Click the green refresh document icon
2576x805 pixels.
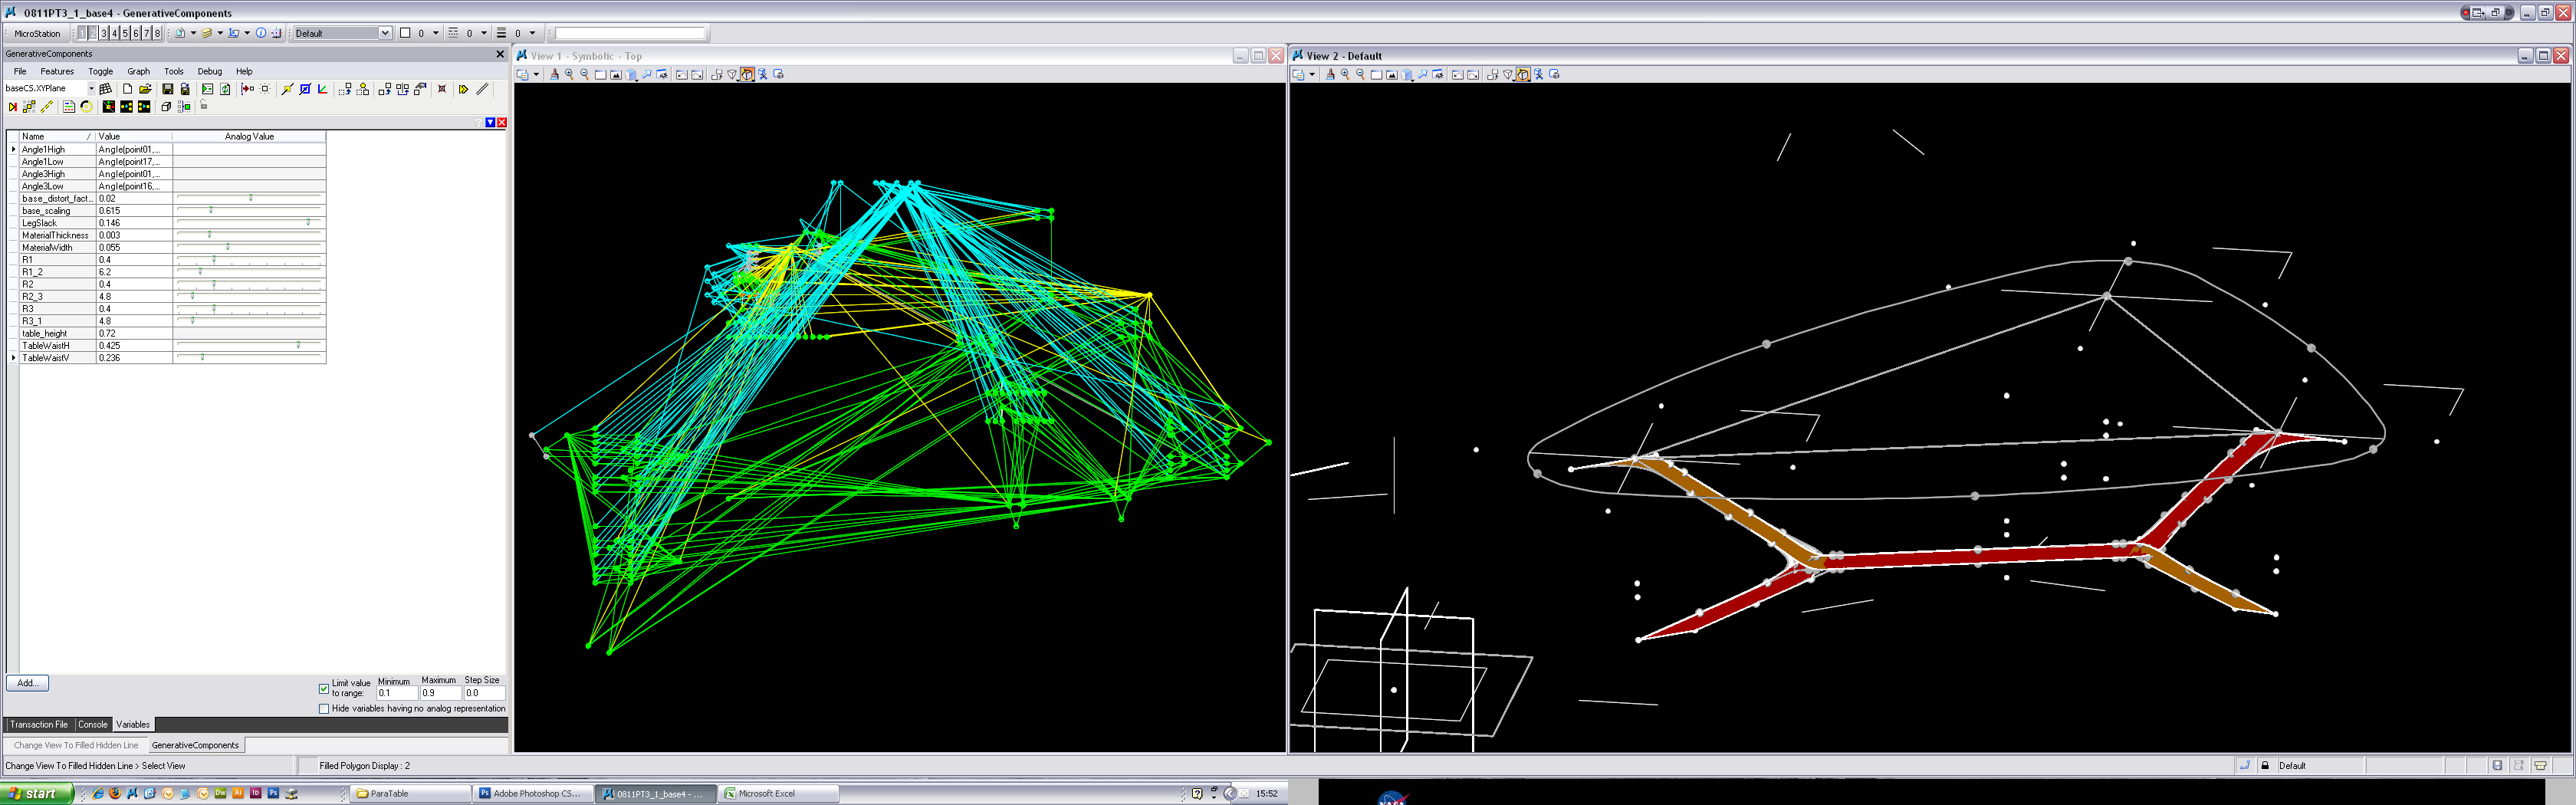pyautogui.click(x=225, y=89)
